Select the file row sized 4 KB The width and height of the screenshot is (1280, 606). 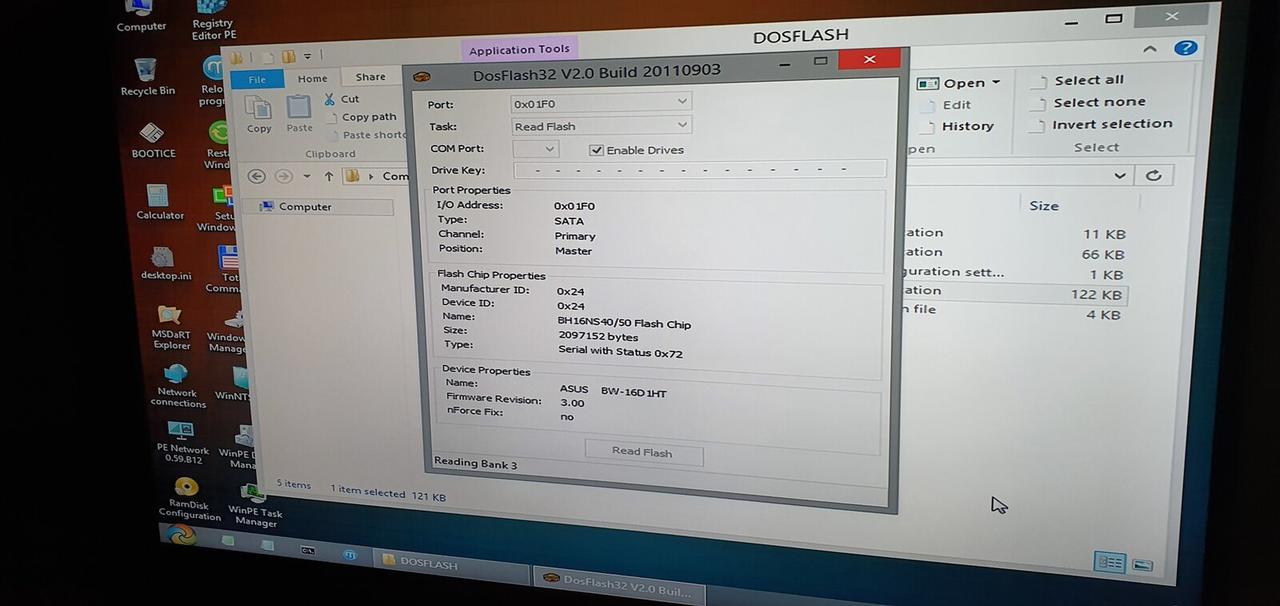[1013, 313]
